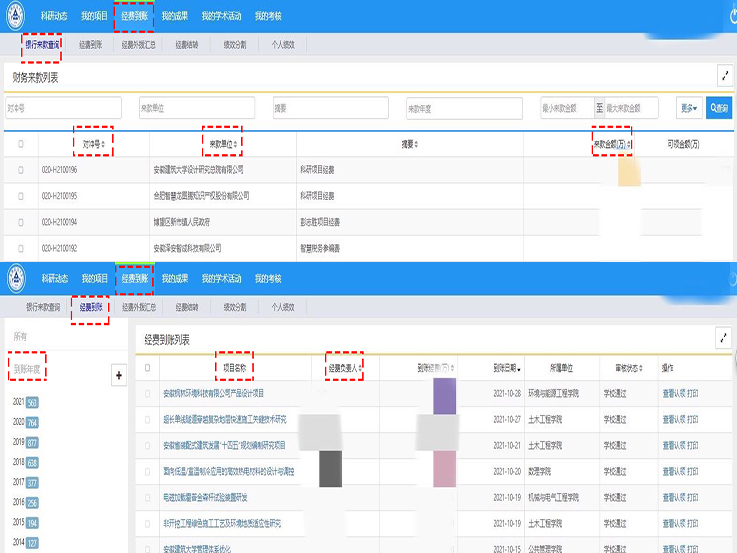Click the blue 查询 search button
Screen dimensions: 737x553
click(719, 108)
